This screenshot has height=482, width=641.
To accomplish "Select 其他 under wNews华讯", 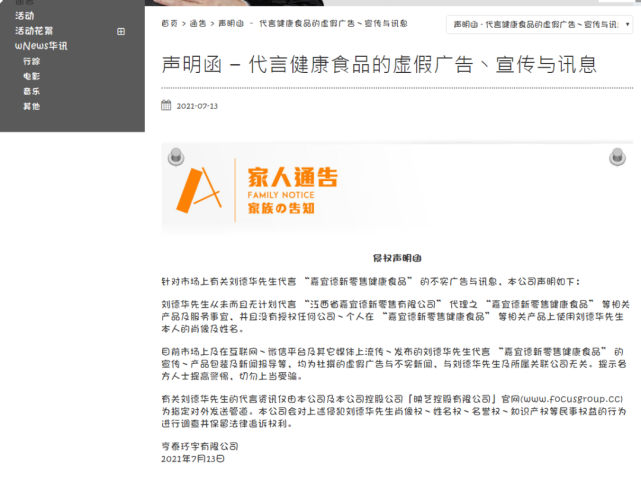I will click(31, 107).
